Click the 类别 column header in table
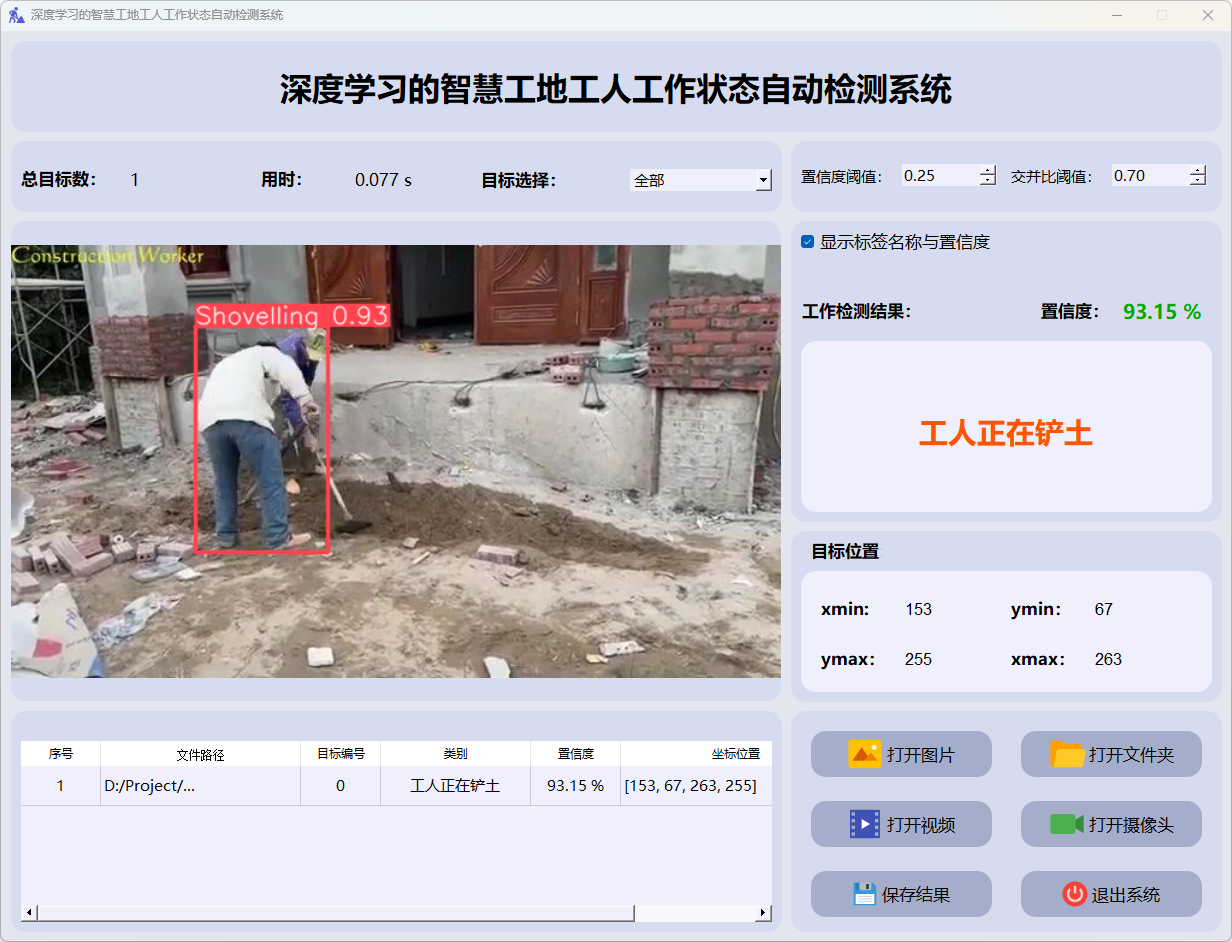The image size is (1232, 942). click(x=455, y=754)
